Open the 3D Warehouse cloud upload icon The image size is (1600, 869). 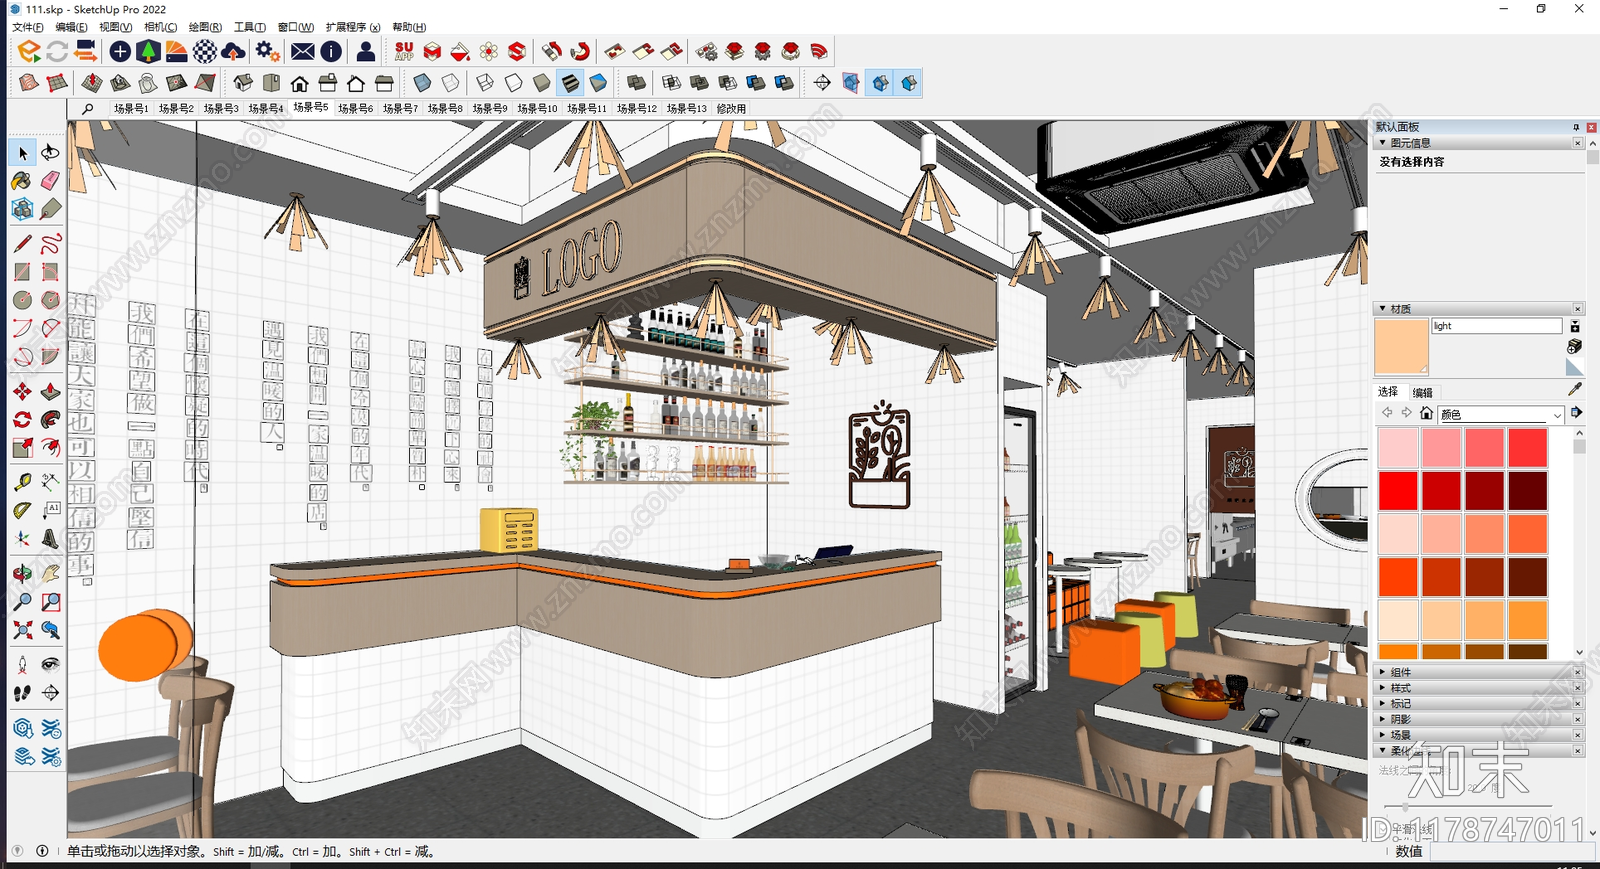pyautogui.click(x=233, y=51)
